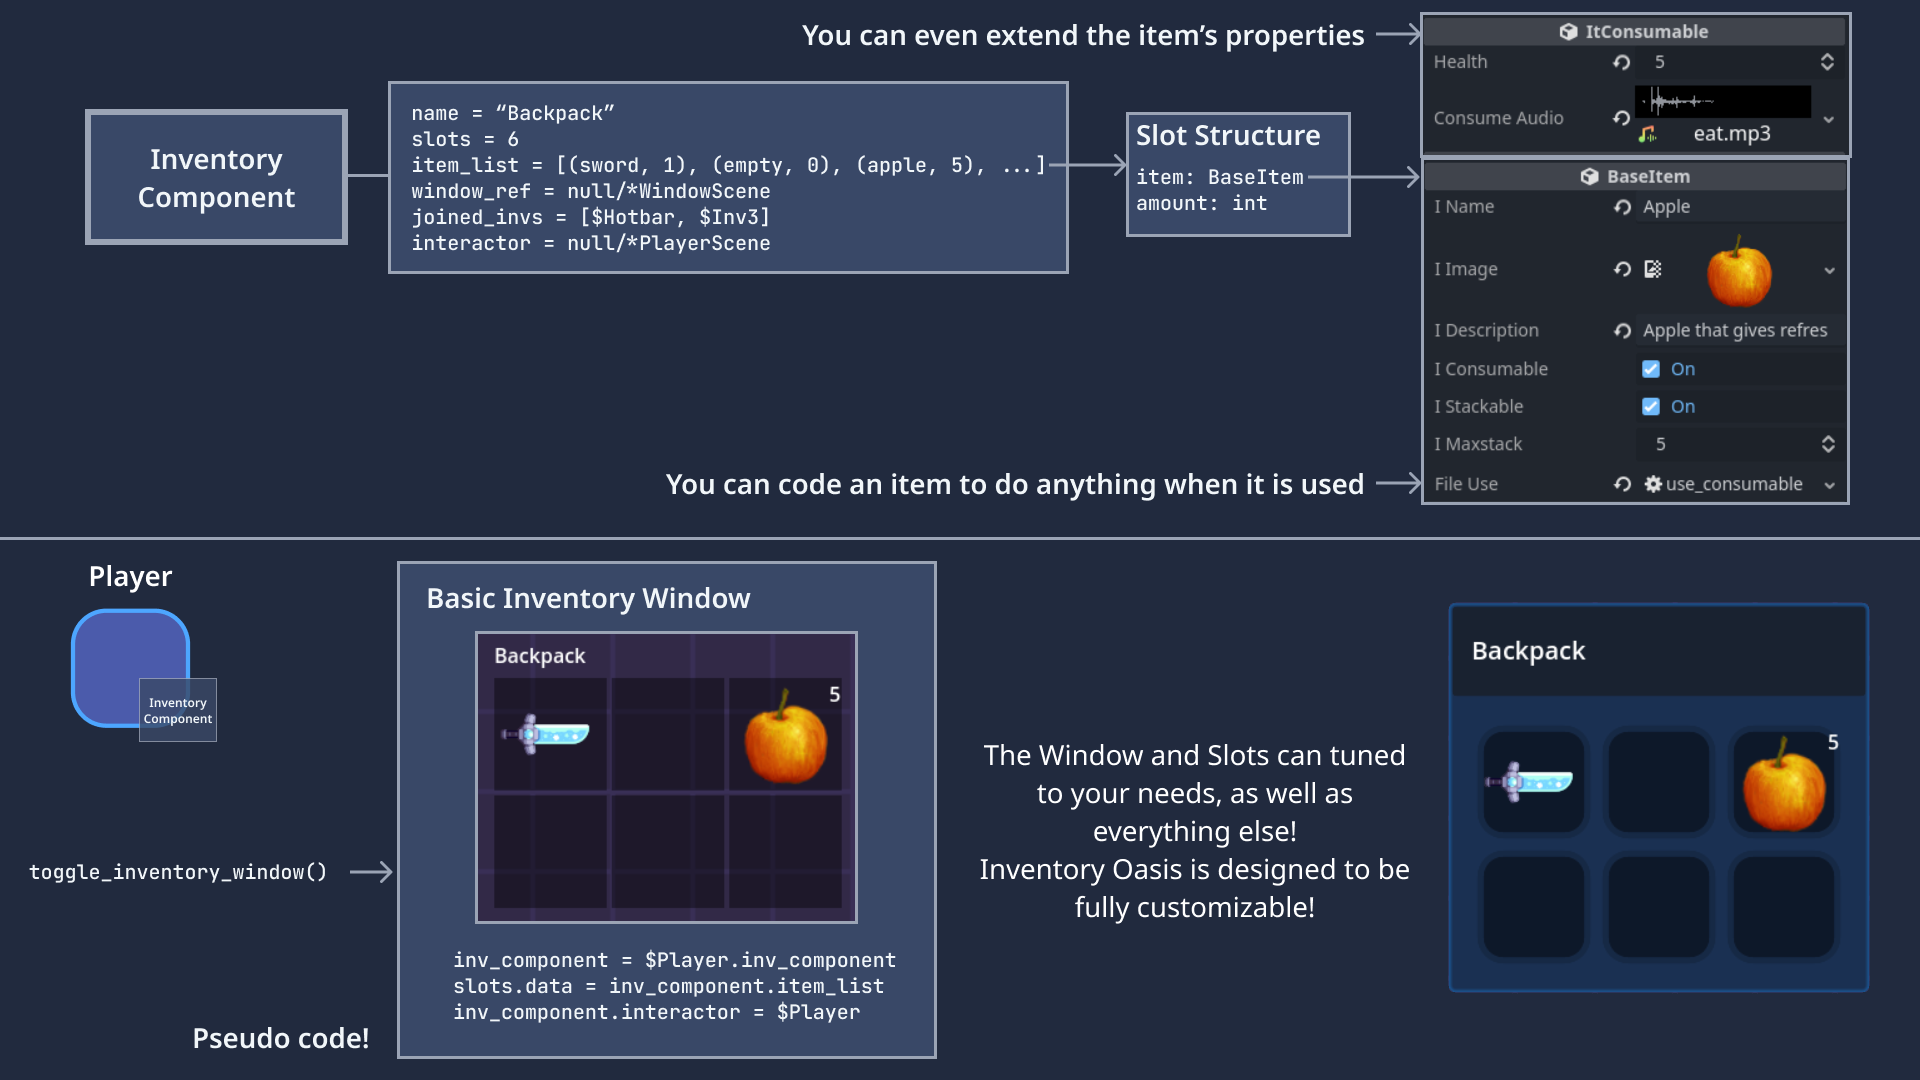This screenshot has width=1920, height=1080.
Task: Click the 'Pseudo code!' label
Action: coord(281,1039)
